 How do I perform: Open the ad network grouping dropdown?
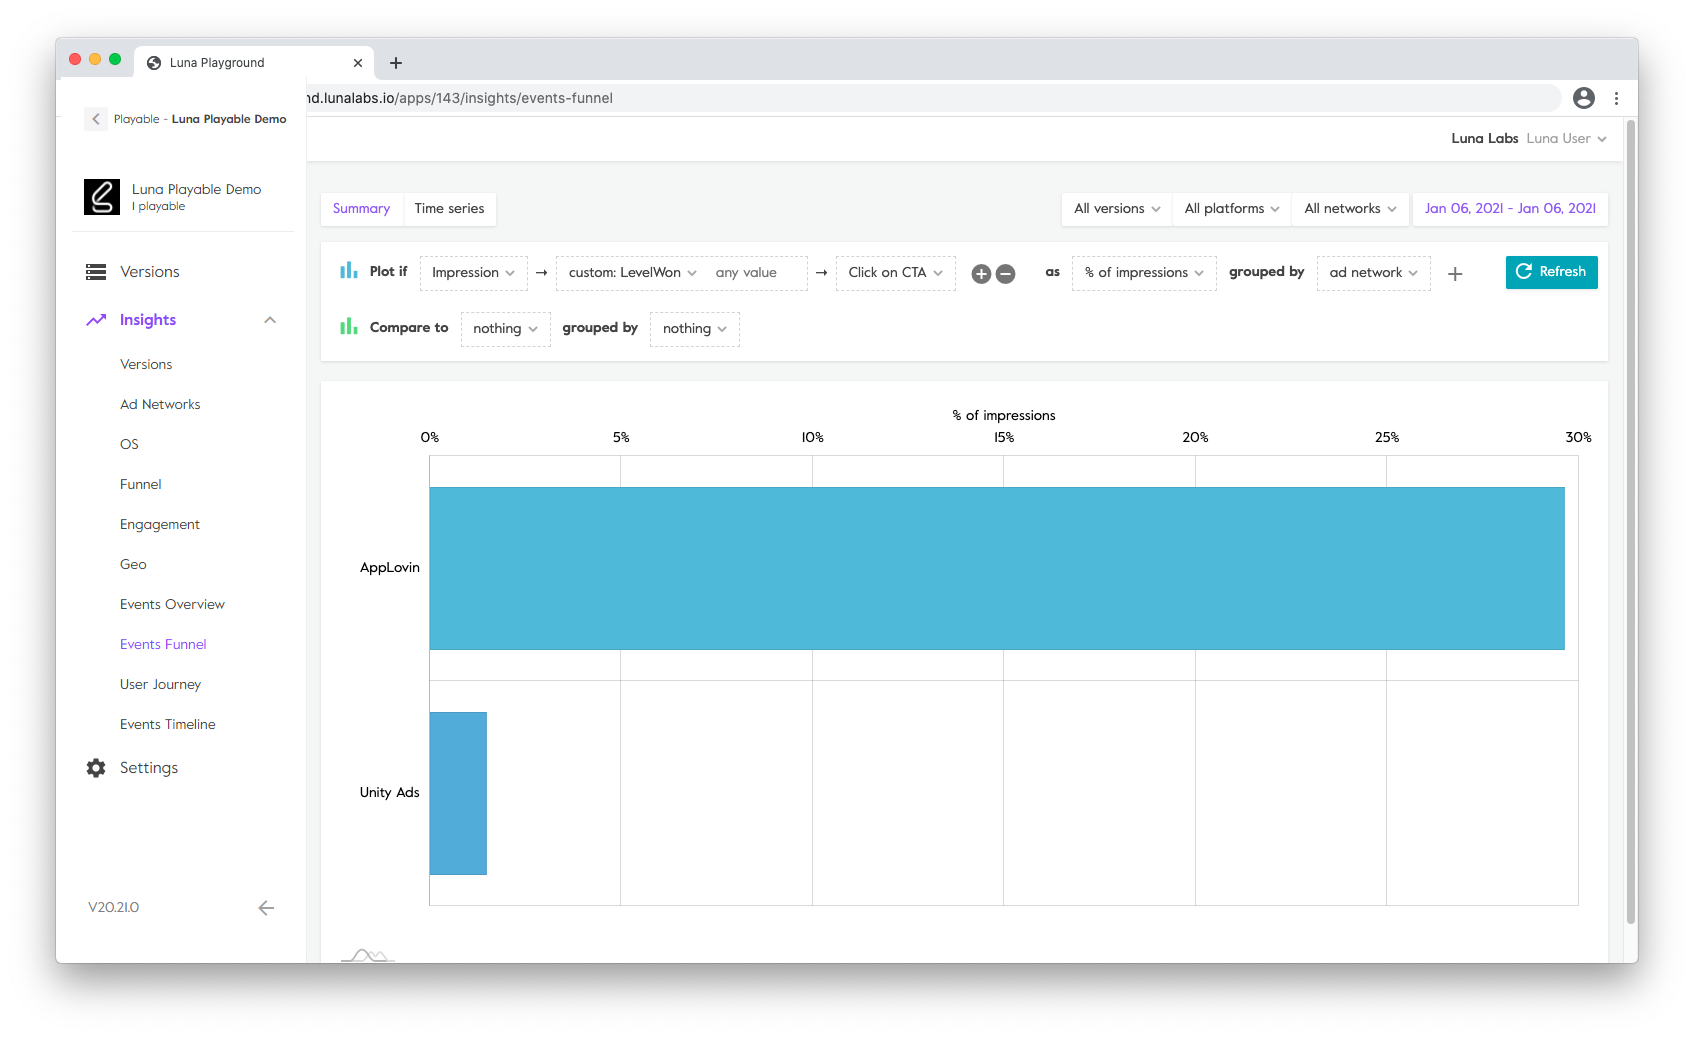(1373, 273)
